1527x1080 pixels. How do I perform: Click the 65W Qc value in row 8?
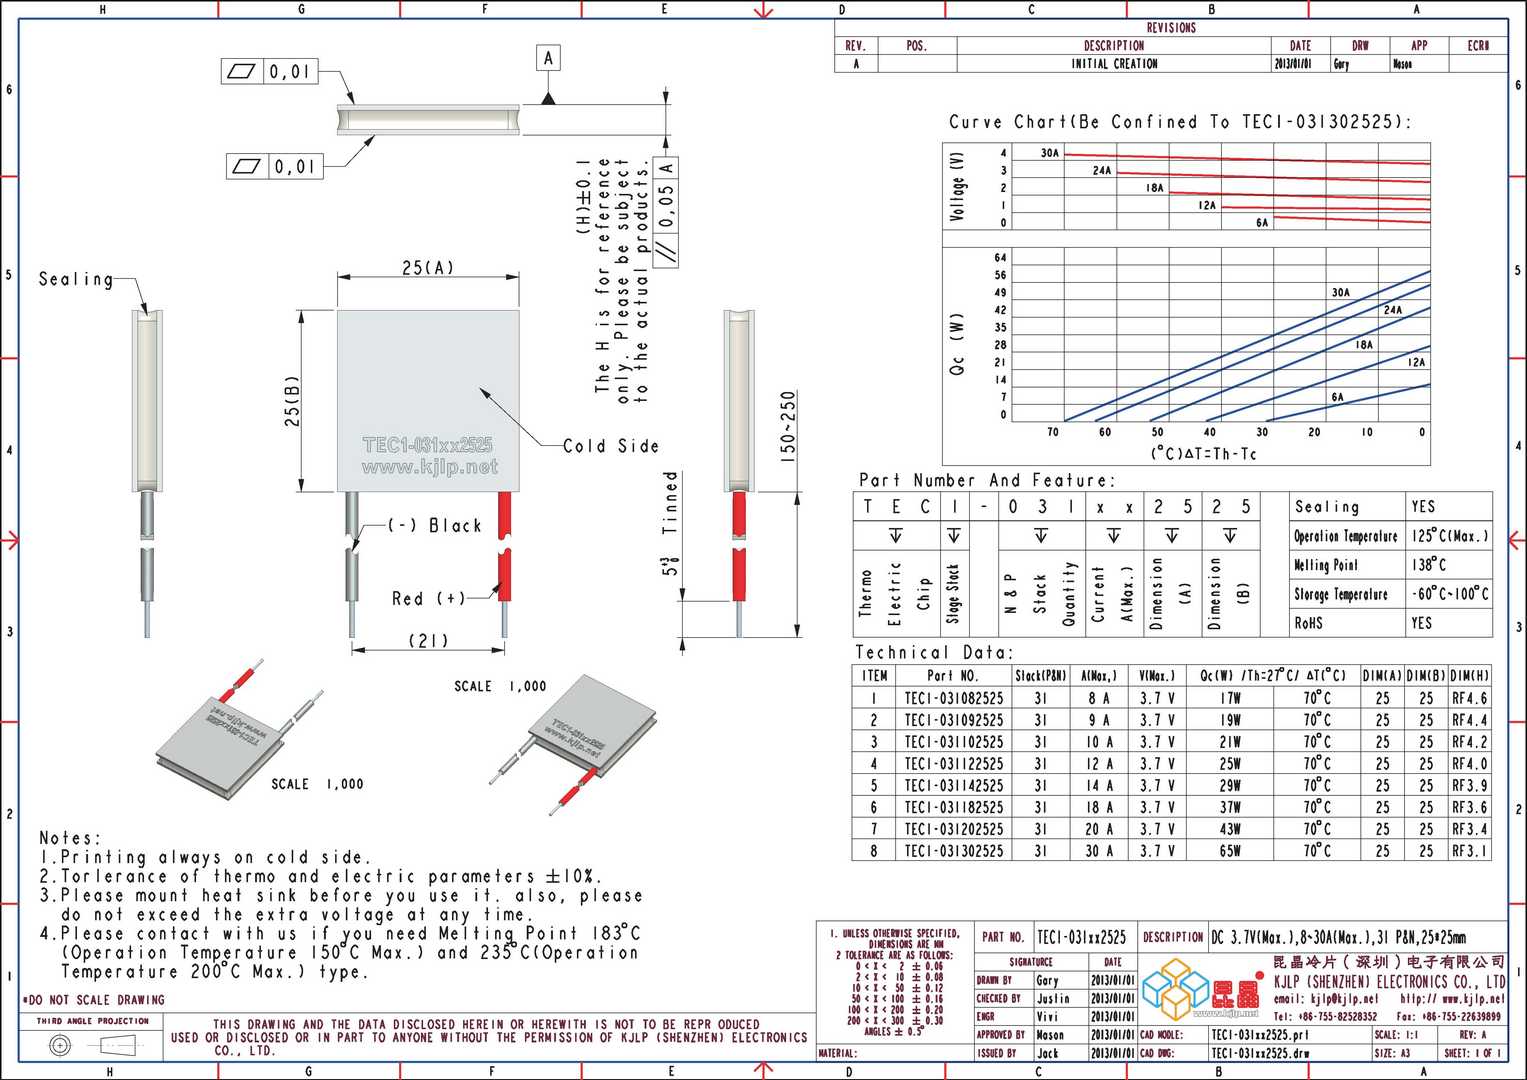point(1230,851)
